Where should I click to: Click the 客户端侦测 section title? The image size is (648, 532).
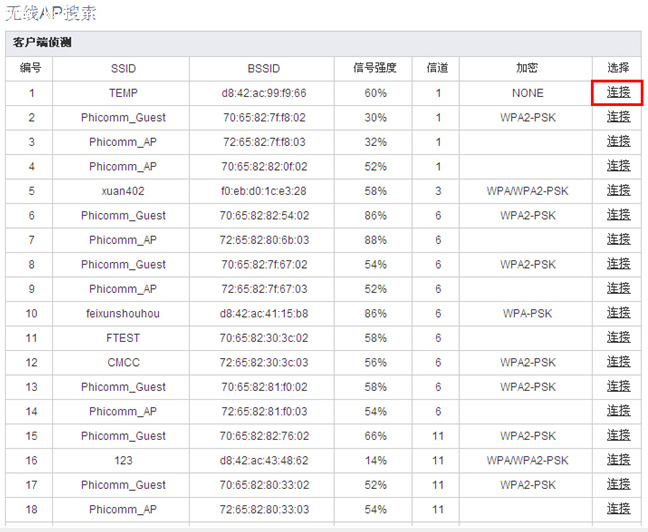[42, 43]
